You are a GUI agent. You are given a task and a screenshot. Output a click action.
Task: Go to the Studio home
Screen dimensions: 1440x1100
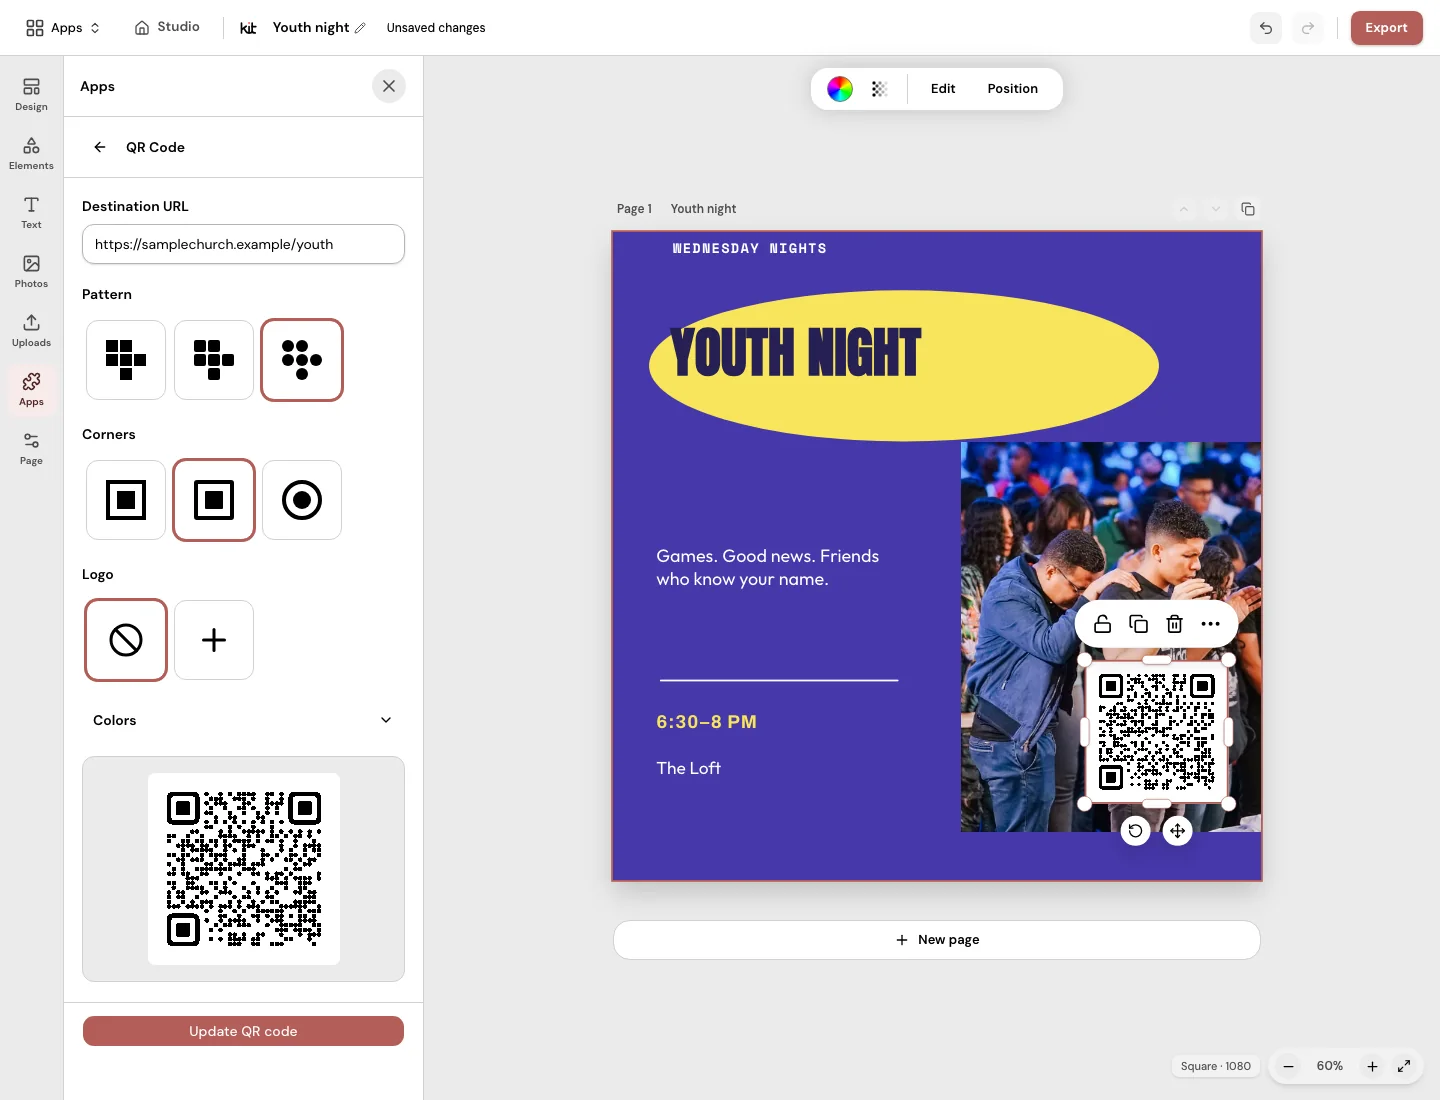pos(167,27)
